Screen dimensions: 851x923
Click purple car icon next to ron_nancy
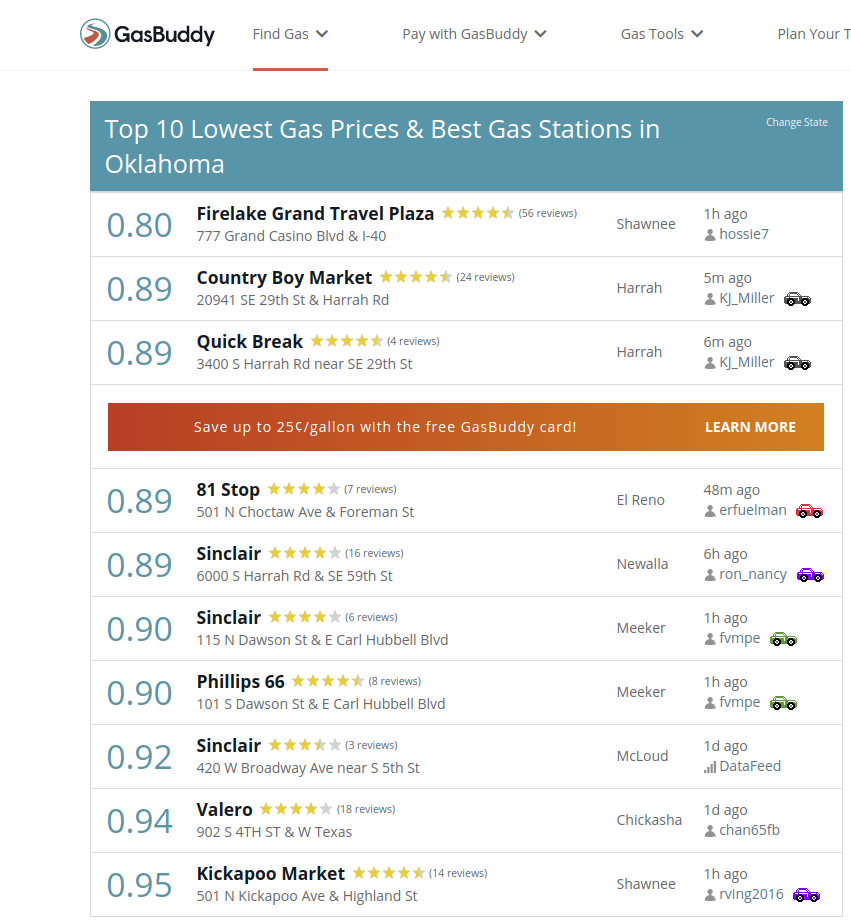point(810,574)
